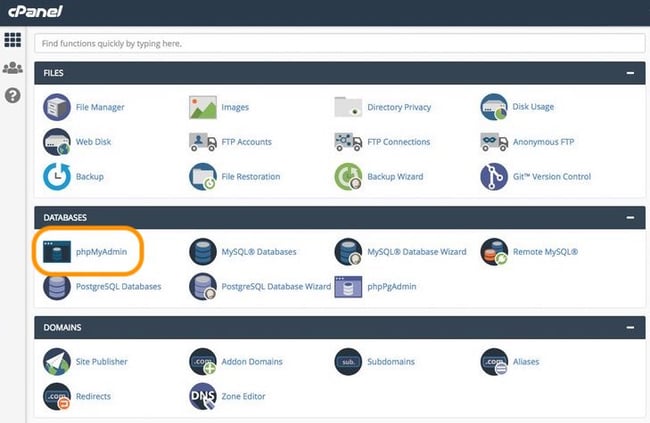Open the MySQL Database Wizard icon
Image resolution: width=650 pixels, height=423 pixels.
[348, 252]
